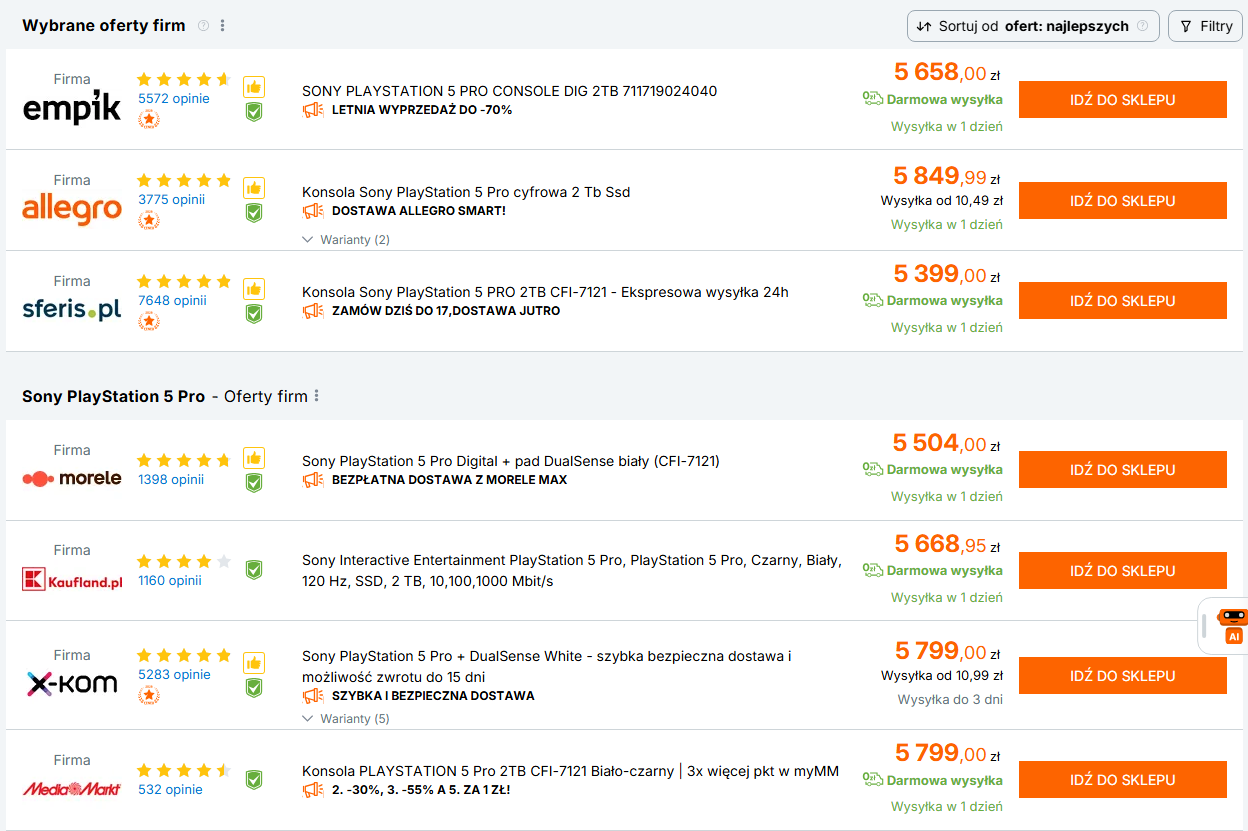
Task: Open the Konsola PLAYSTATION 5 Pro Biało-czarny offer
Action: pyautogui.click(x=570, y=771)
